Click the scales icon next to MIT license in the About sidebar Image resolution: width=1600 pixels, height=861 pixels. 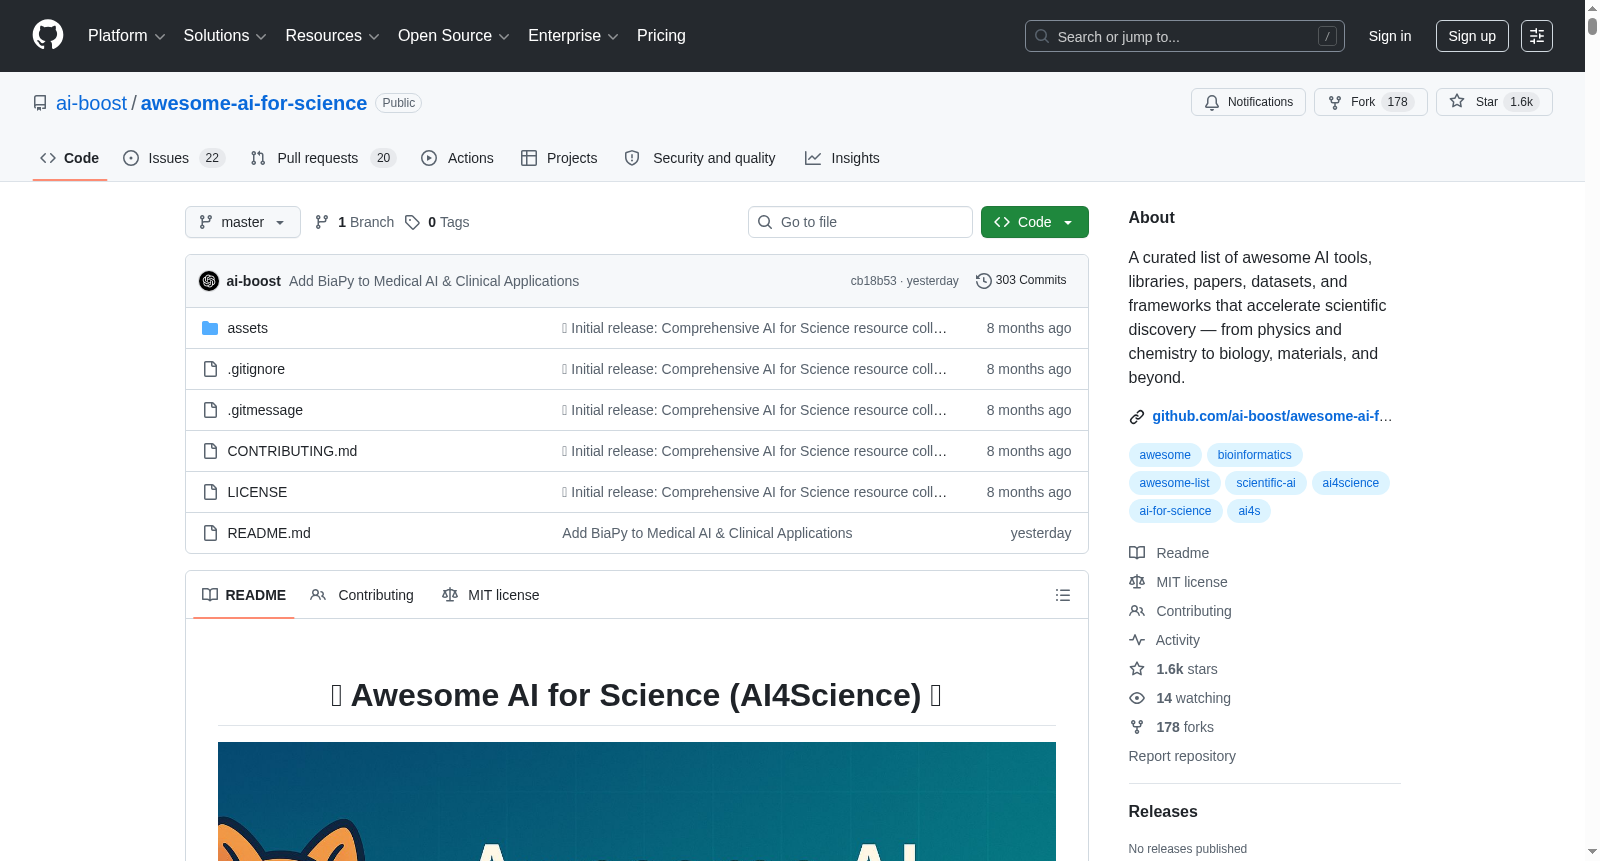[x=1137, y=582]
